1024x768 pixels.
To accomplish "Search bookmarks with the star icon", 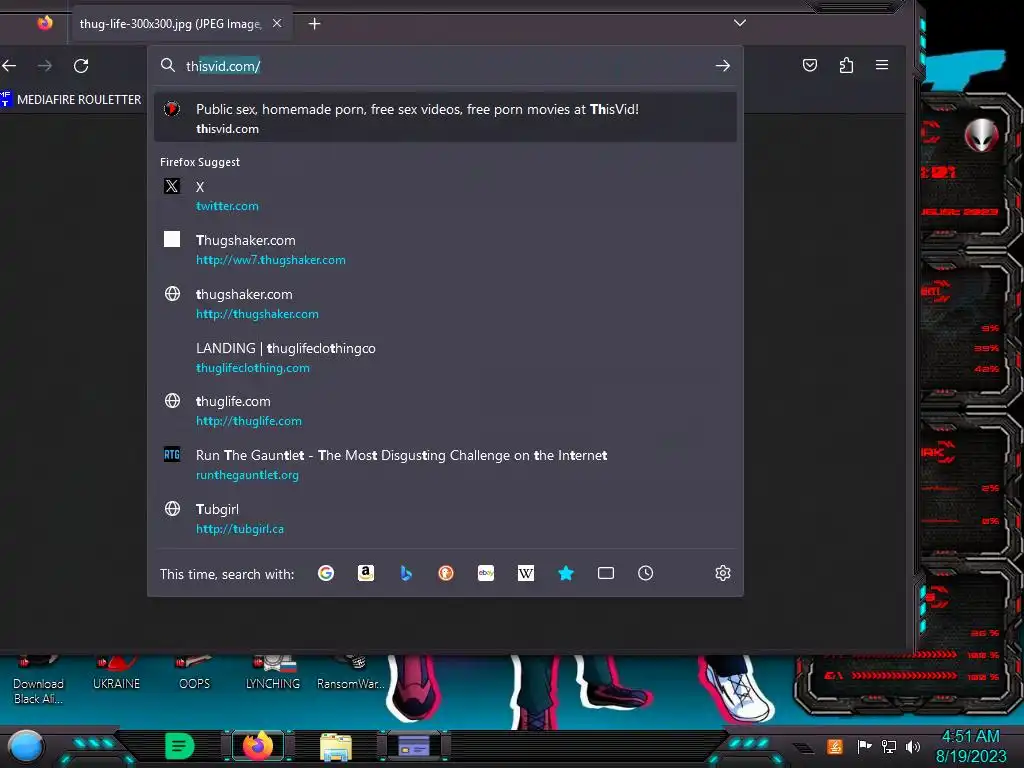I will click(x=566, y=573).
